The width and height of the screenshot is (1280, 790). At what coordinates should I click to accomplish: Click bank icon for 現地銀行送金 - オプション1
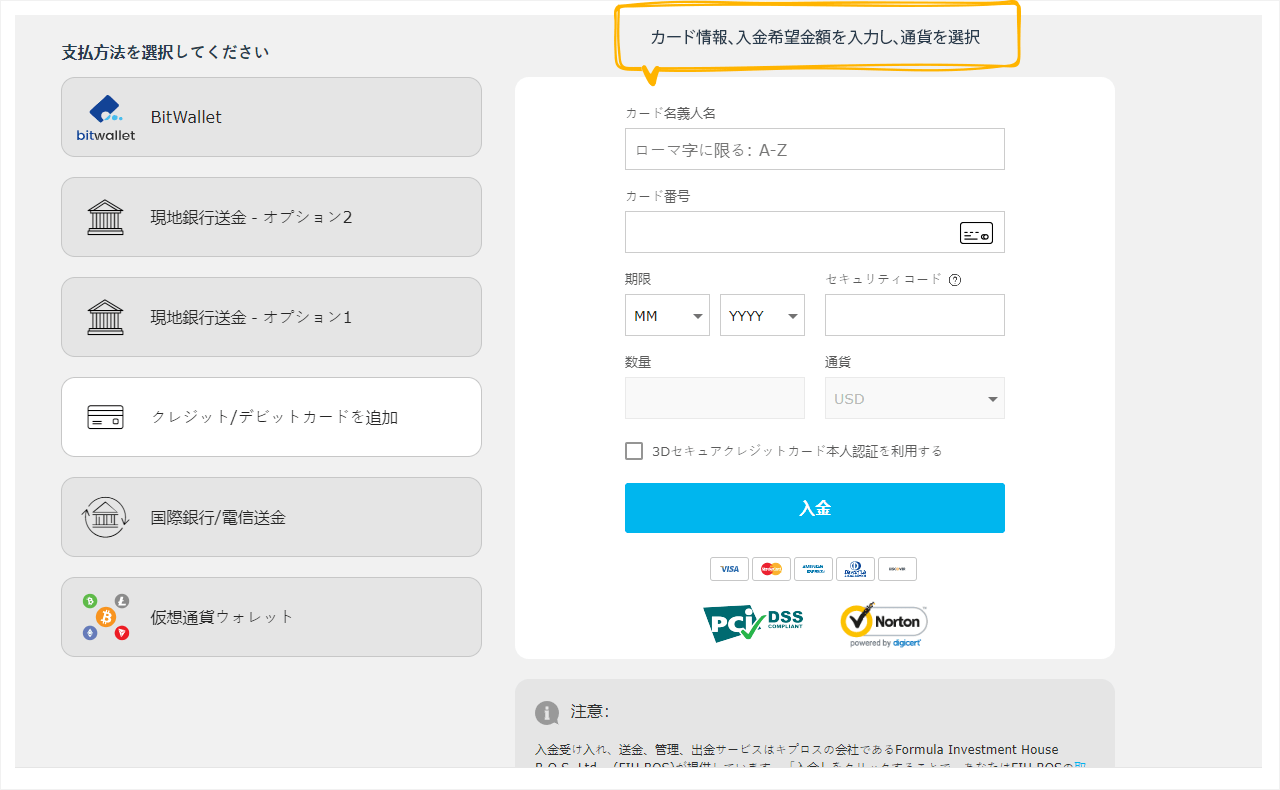coord(106,317)
